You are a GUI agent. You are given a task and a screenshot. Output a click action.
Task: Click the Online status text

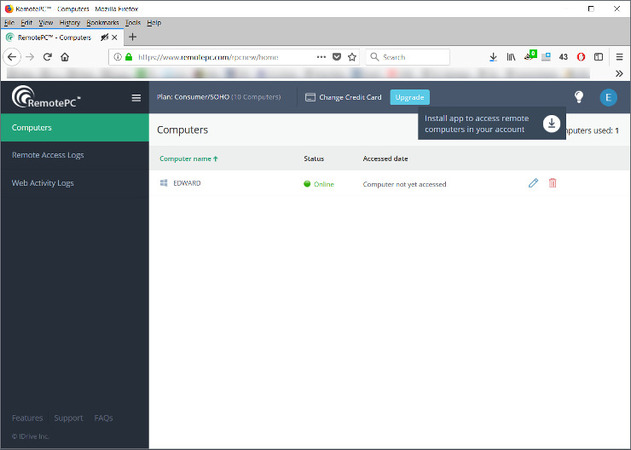324,184
